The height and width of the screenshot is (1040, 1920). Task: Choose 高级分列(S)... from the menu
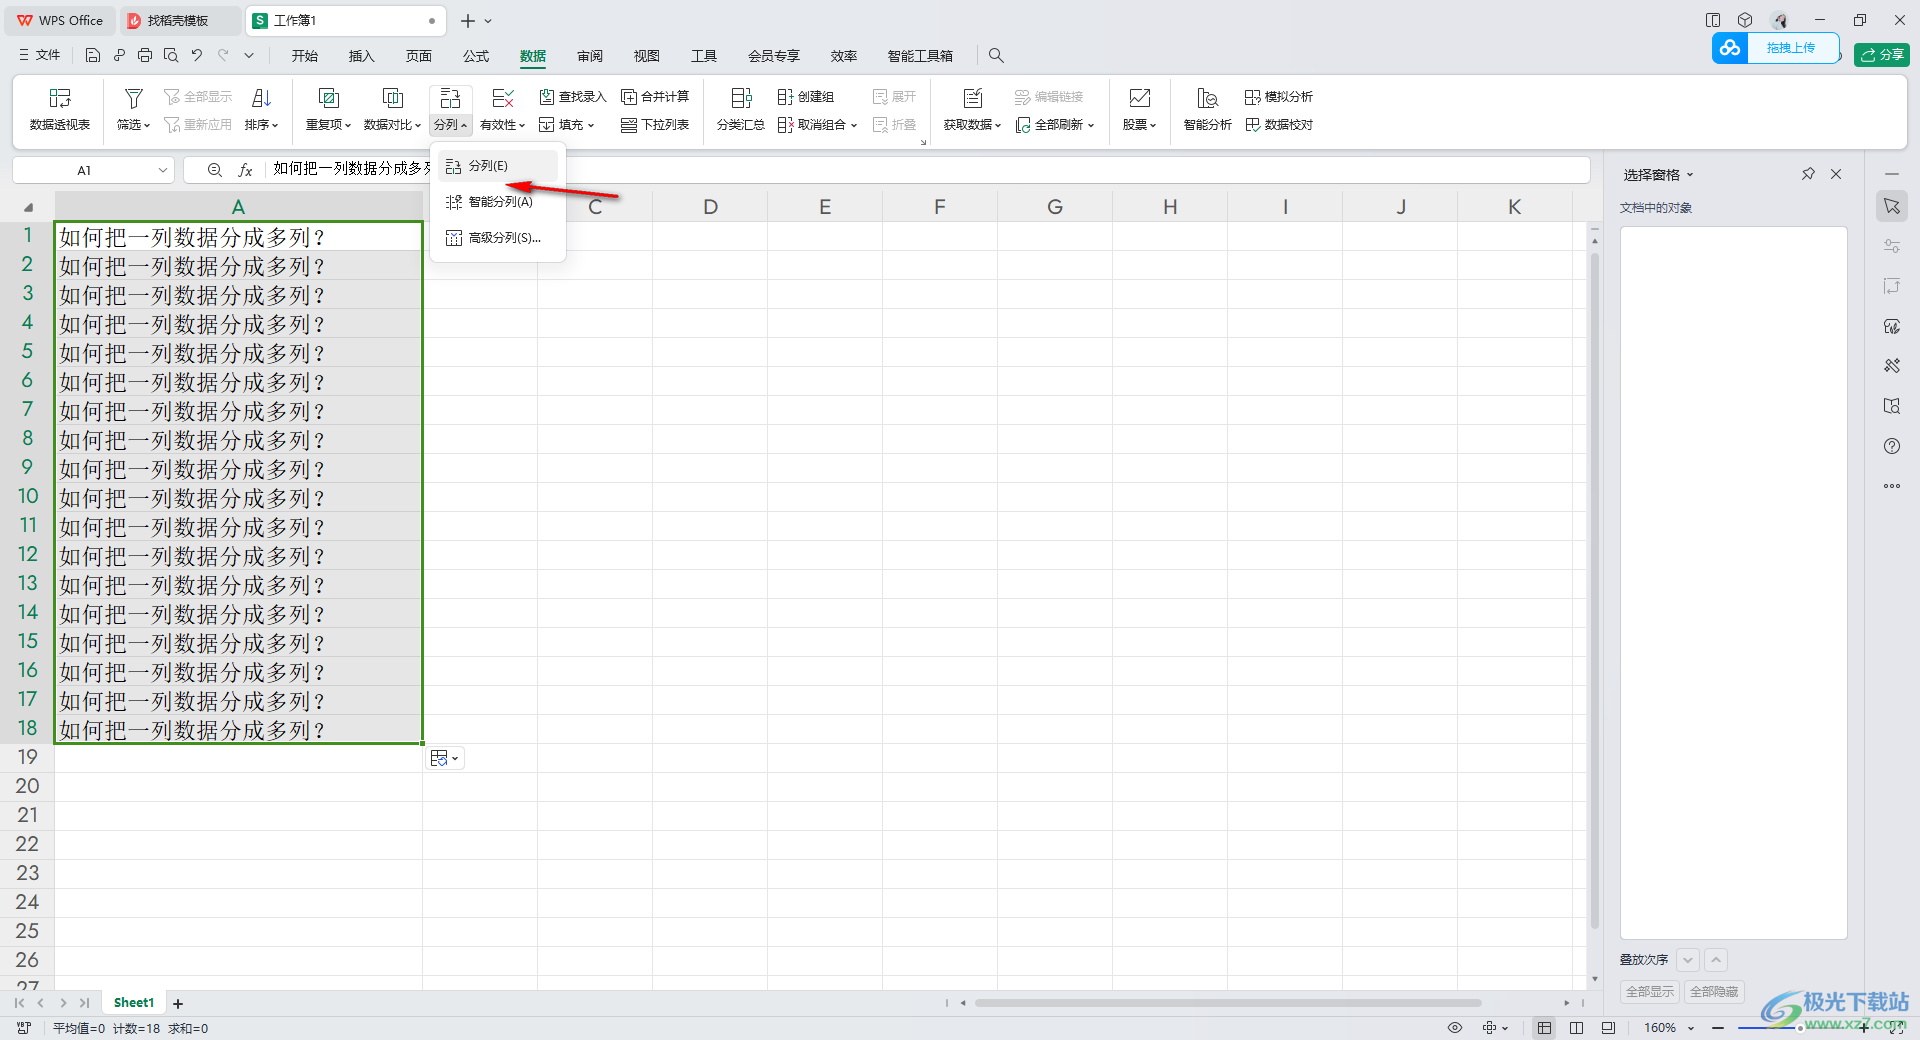tap(498, 238)
